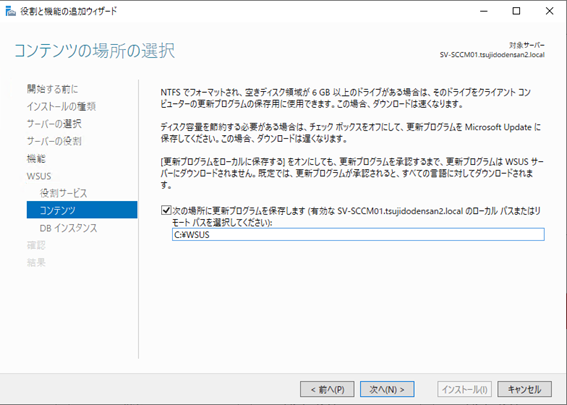Proceed with the 次へ(N) > button

click(387, 389)
